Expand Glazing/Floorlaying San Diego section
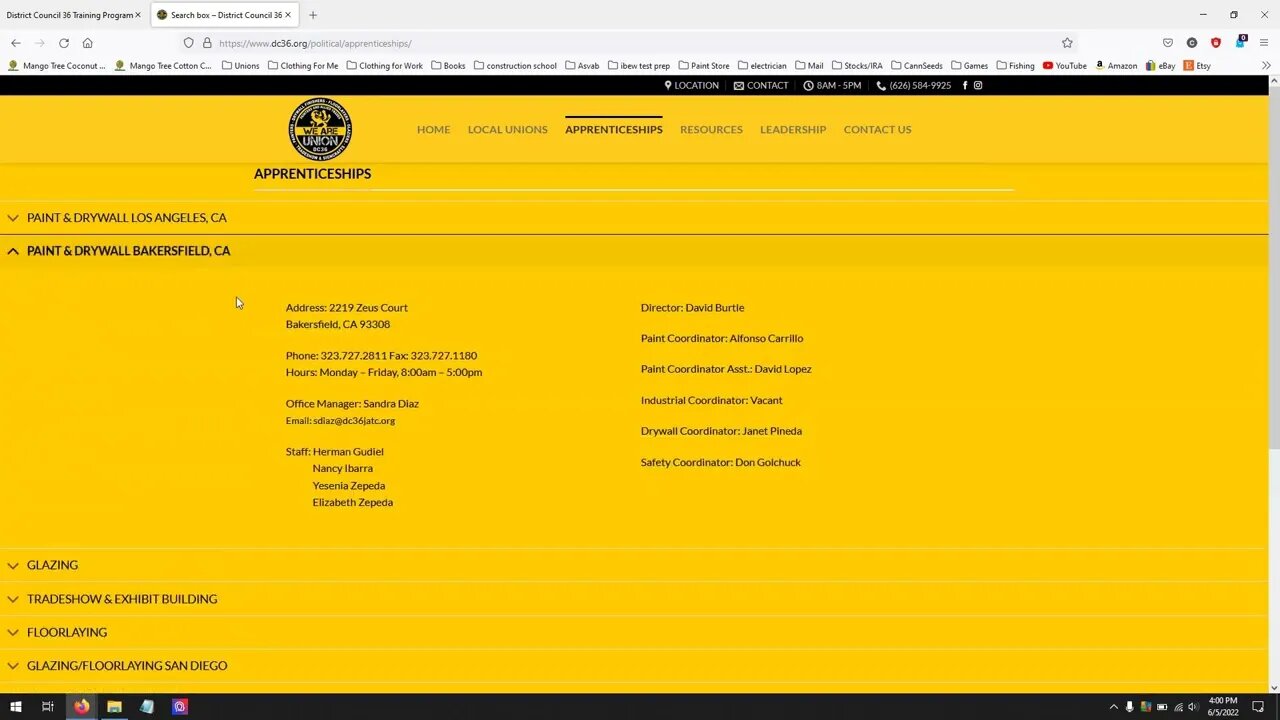Screen dimensions: 1280x720 coord(634,665)
